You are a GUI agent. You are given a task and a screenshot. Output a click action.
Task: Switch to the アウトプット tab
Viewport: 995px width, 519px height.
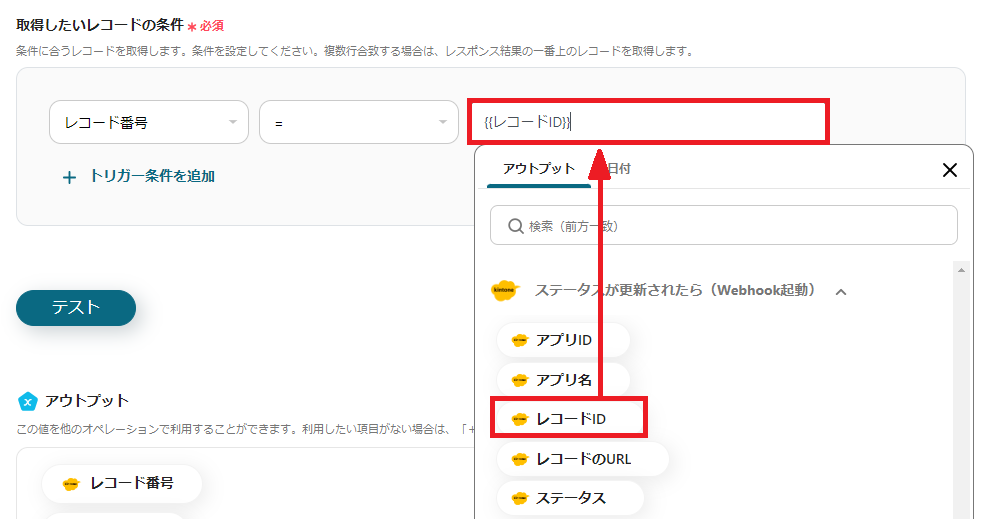pos(539,168)
